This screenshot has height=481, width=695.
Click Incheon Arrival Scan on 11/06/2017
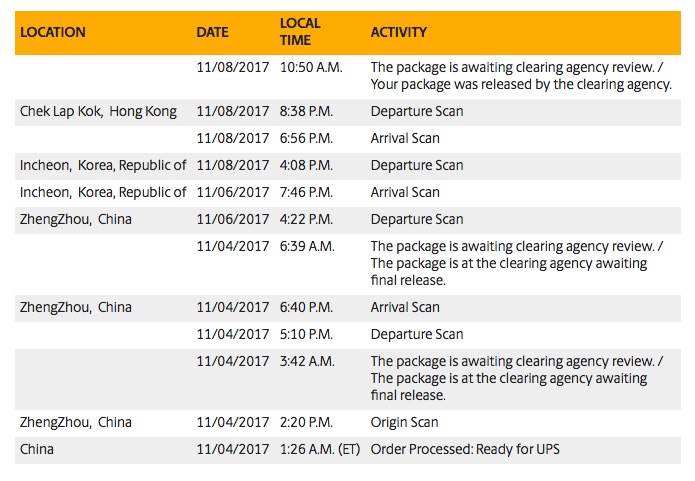pyautogui.click(x=405, y=192)
